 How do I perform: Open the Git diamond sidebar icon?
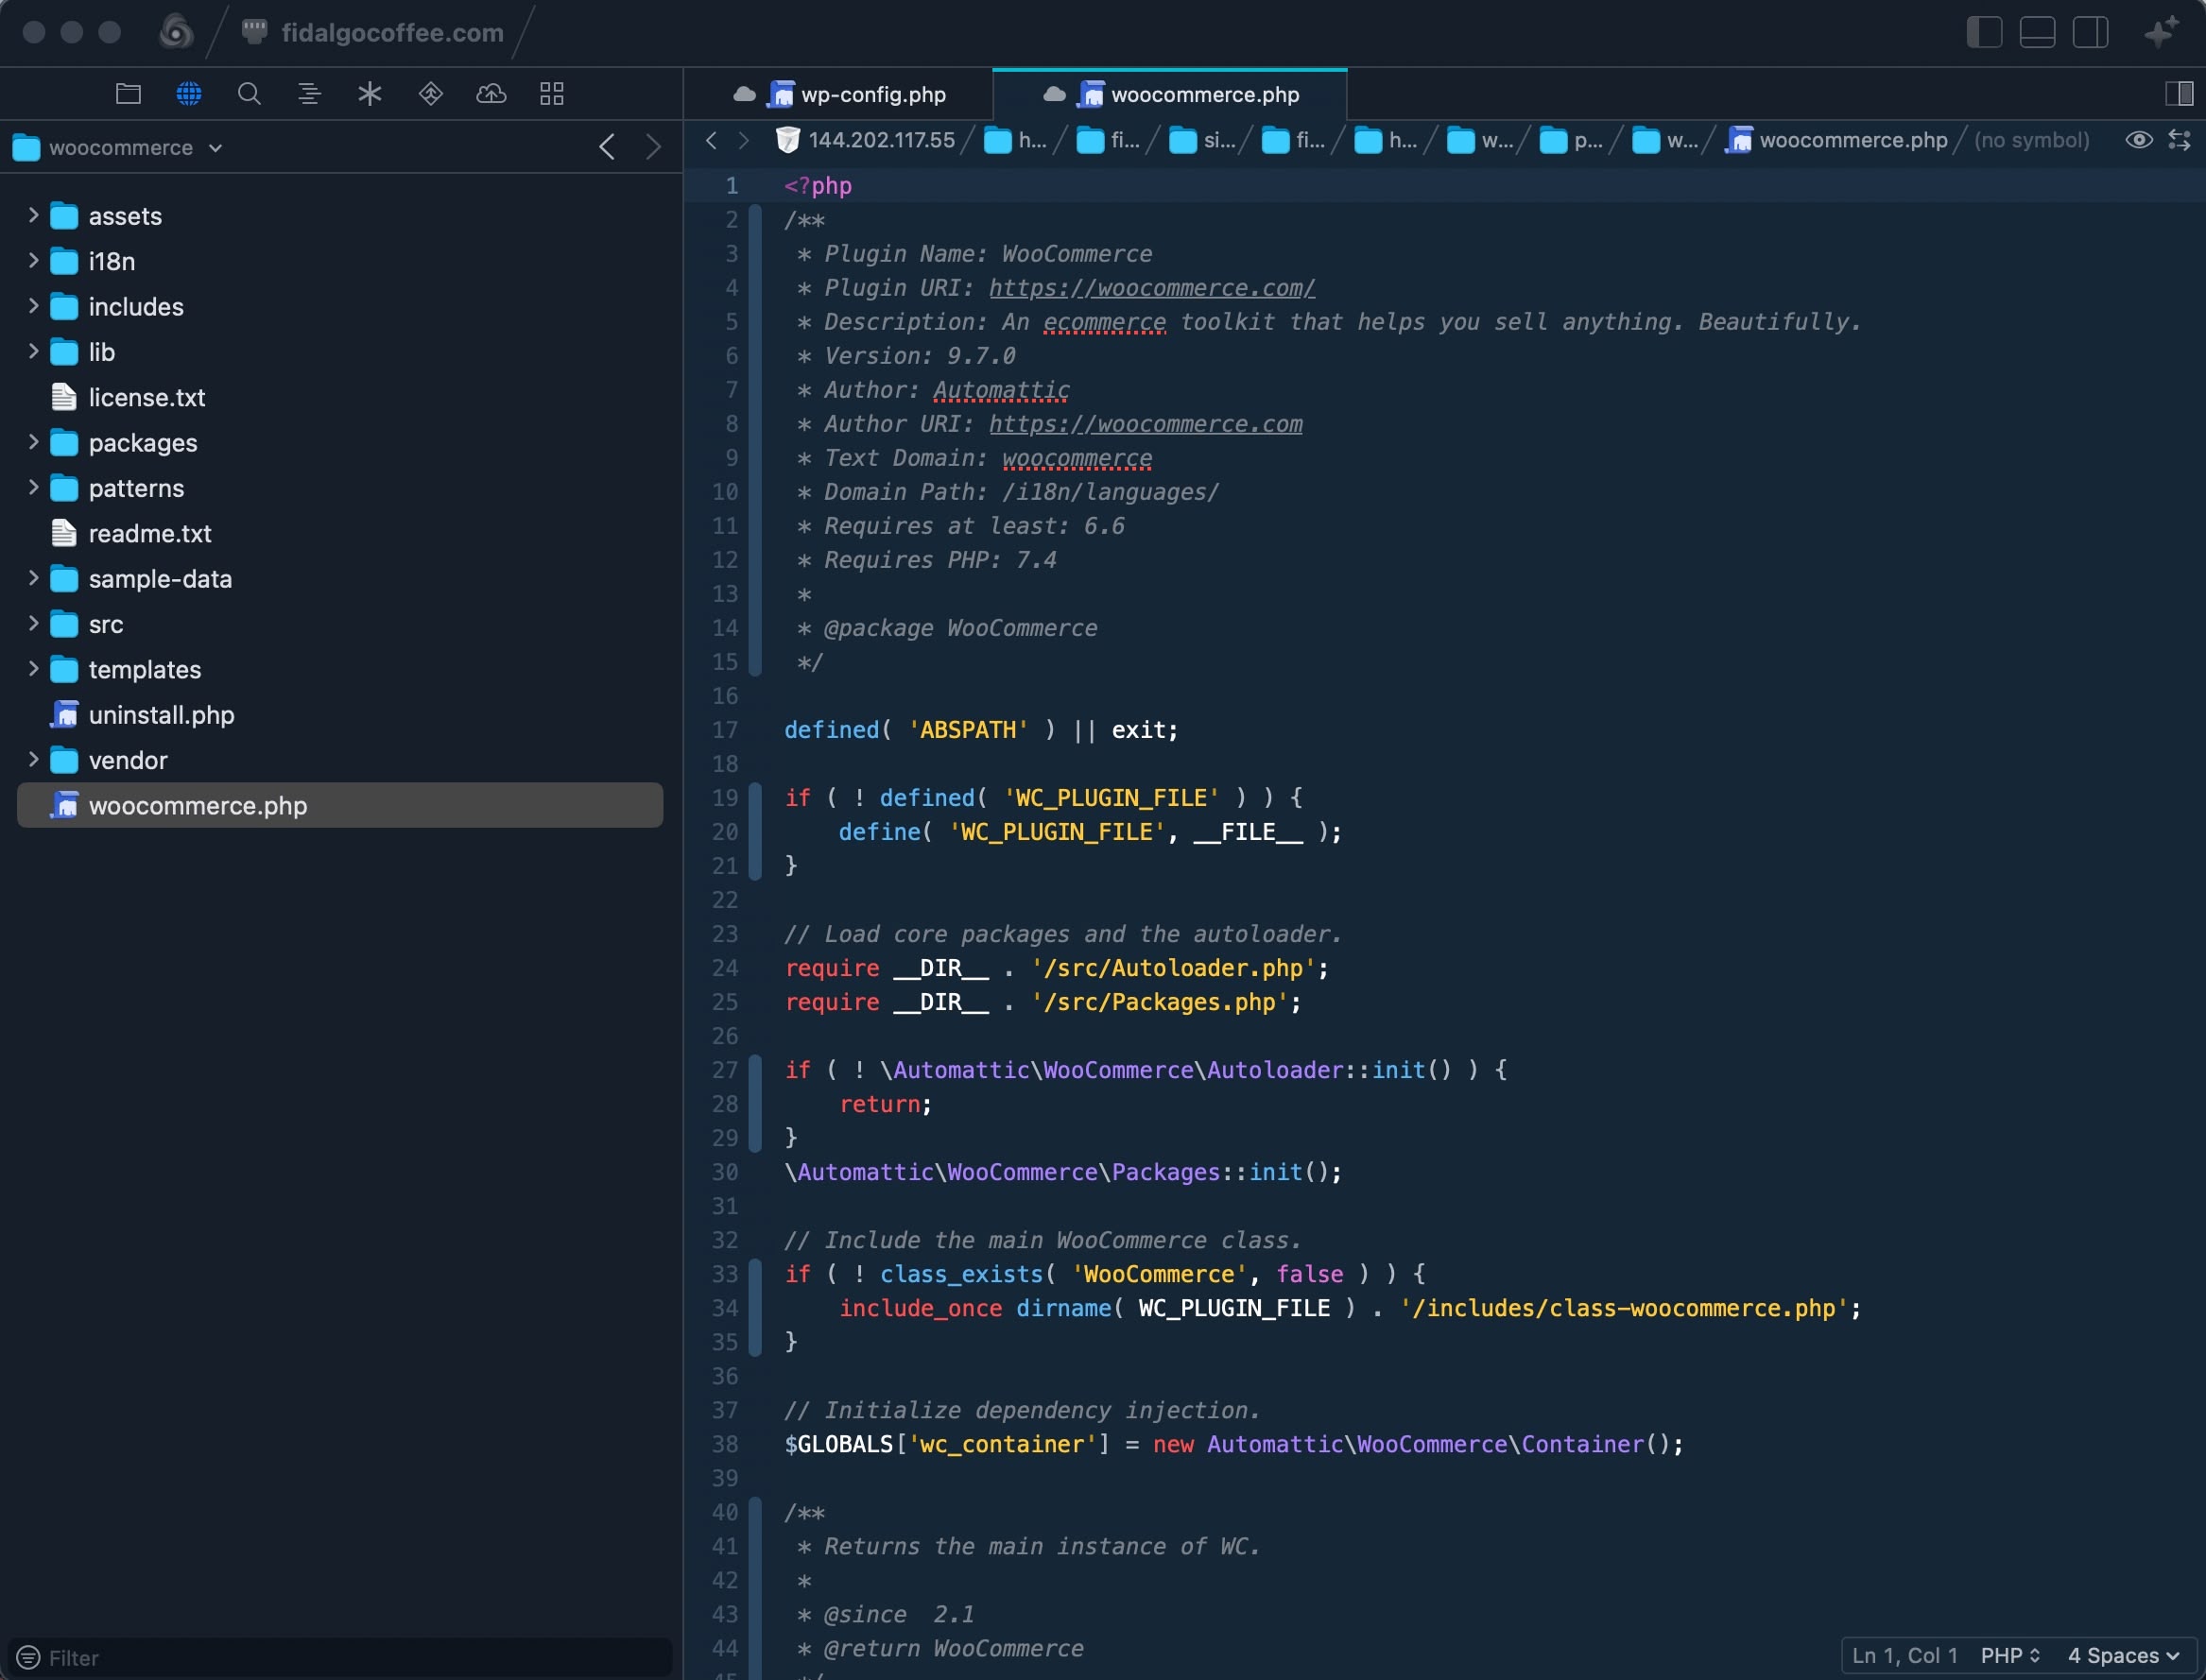click(431, 94)
